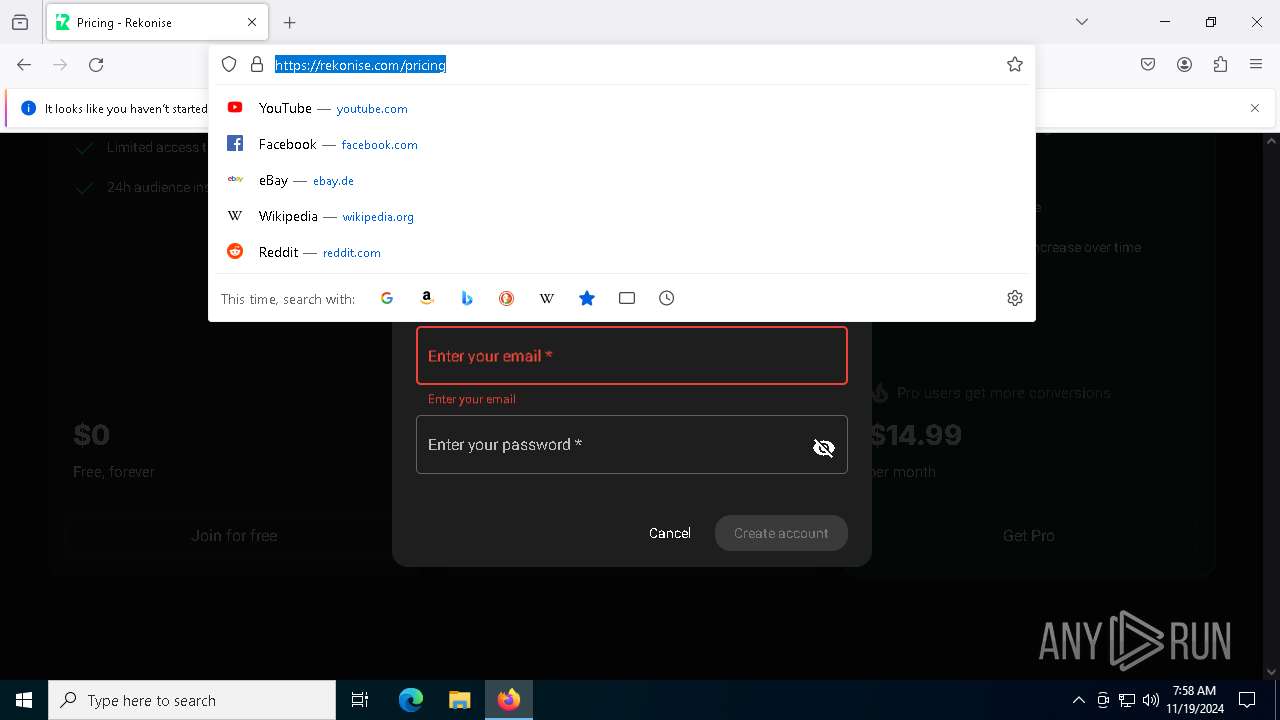Close the Pricing - Rekonise tab
The image size is (1280, 720).
[x=252, y=22]
